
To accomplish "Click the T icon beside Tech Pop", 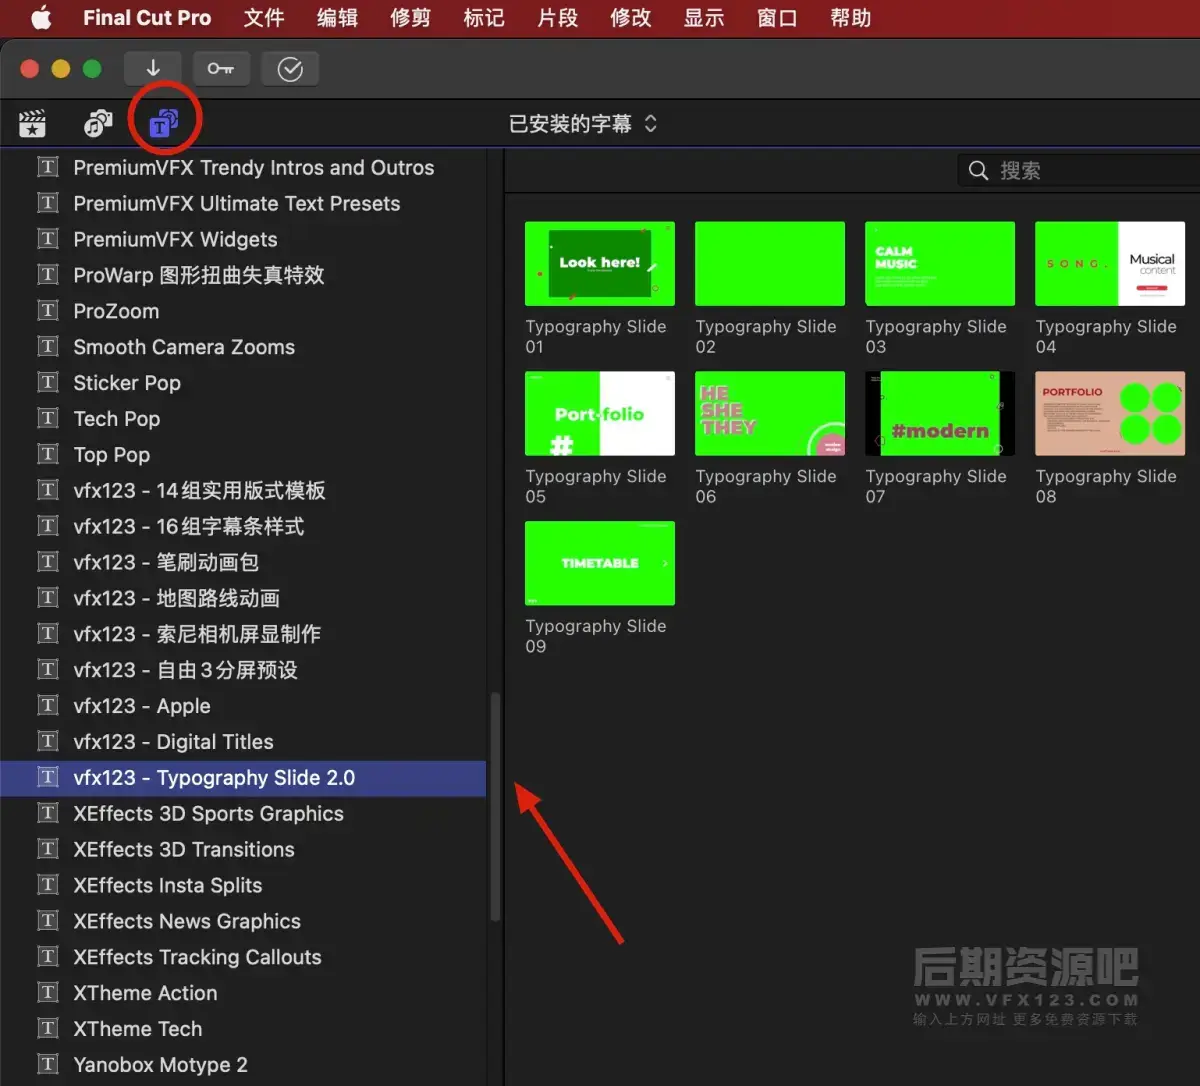I will 47,419.
